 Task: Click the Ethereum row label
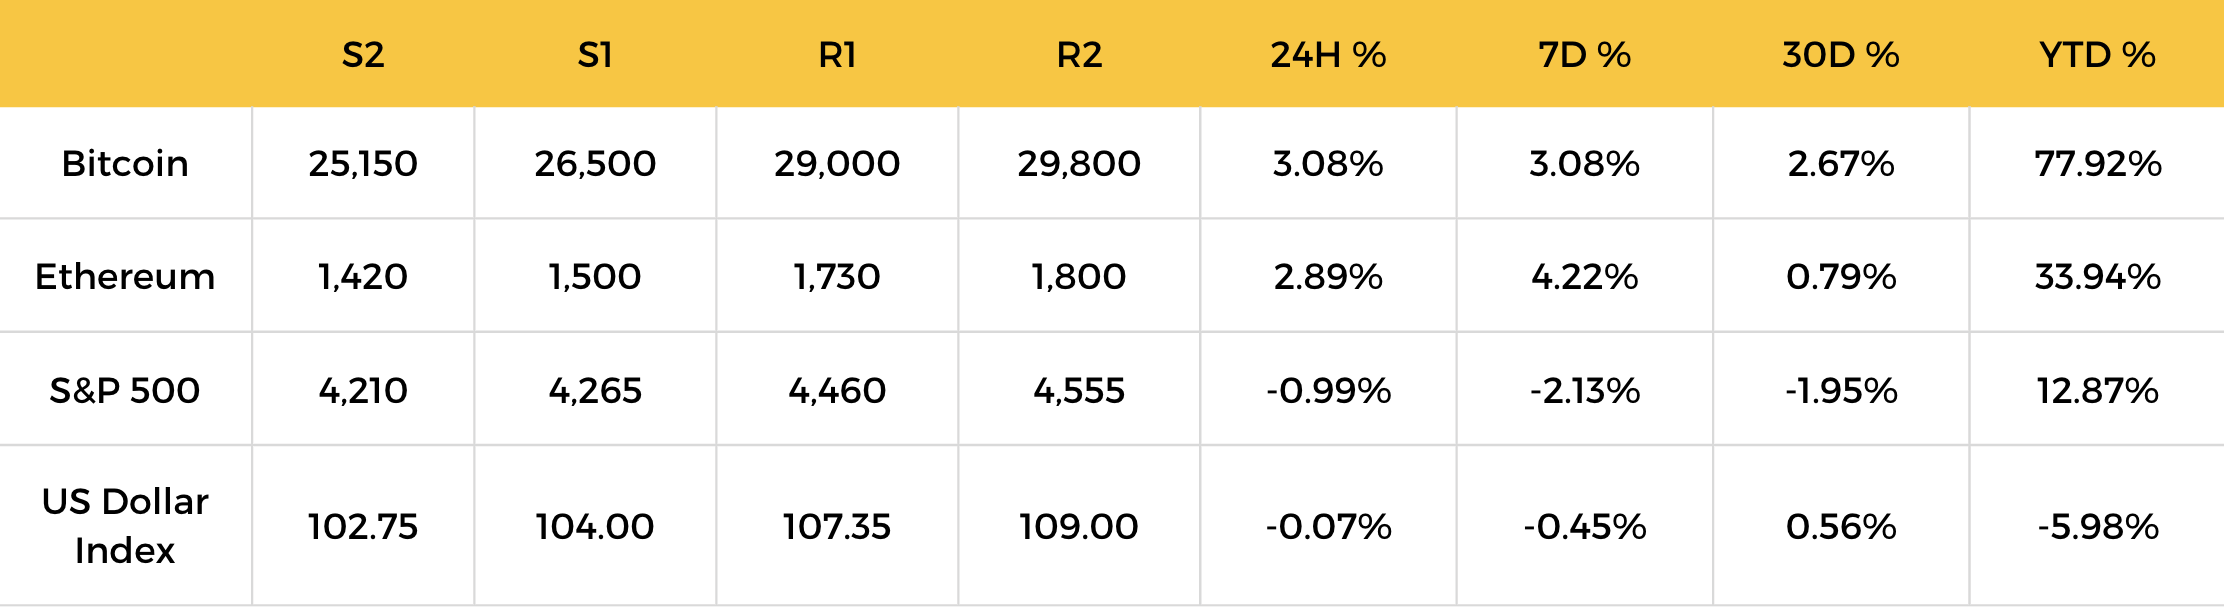click(x=125, y=276)
